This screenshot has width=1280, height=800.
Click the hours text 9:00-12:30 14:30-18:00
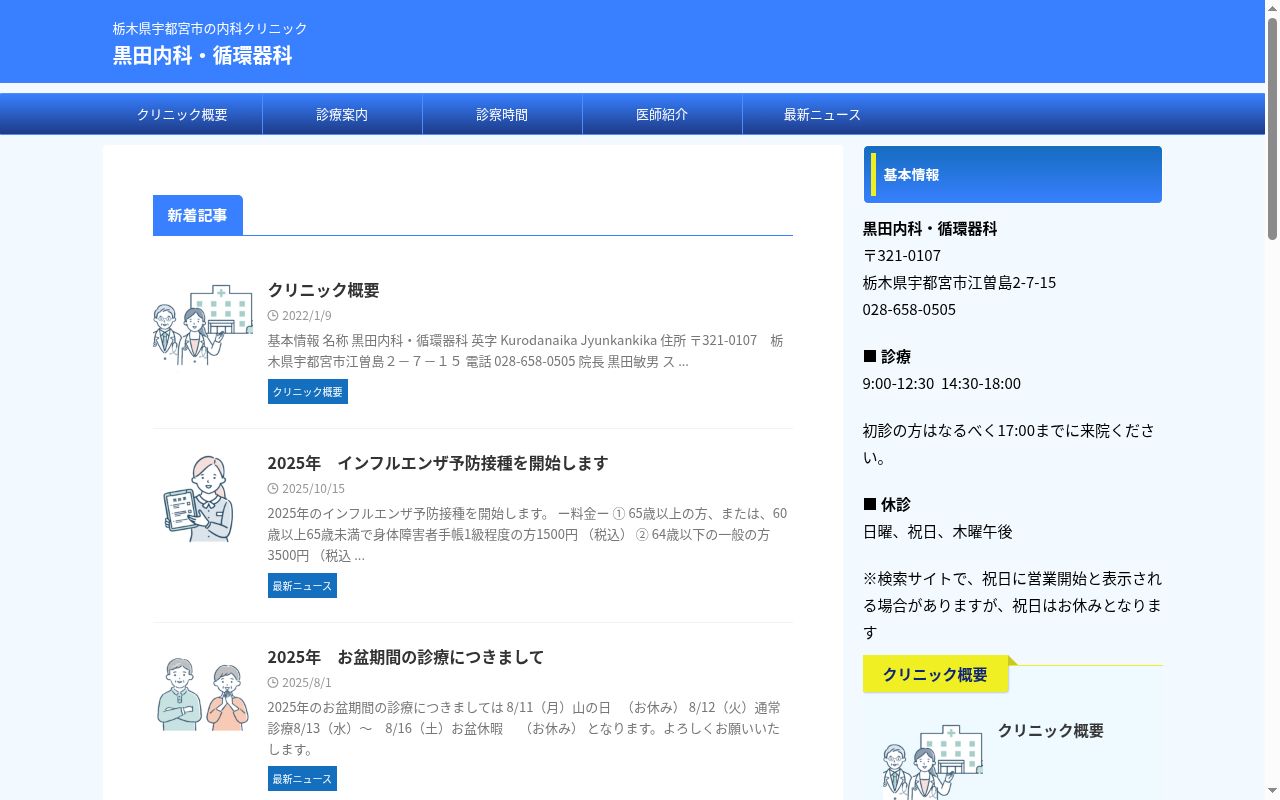point(942,384)
